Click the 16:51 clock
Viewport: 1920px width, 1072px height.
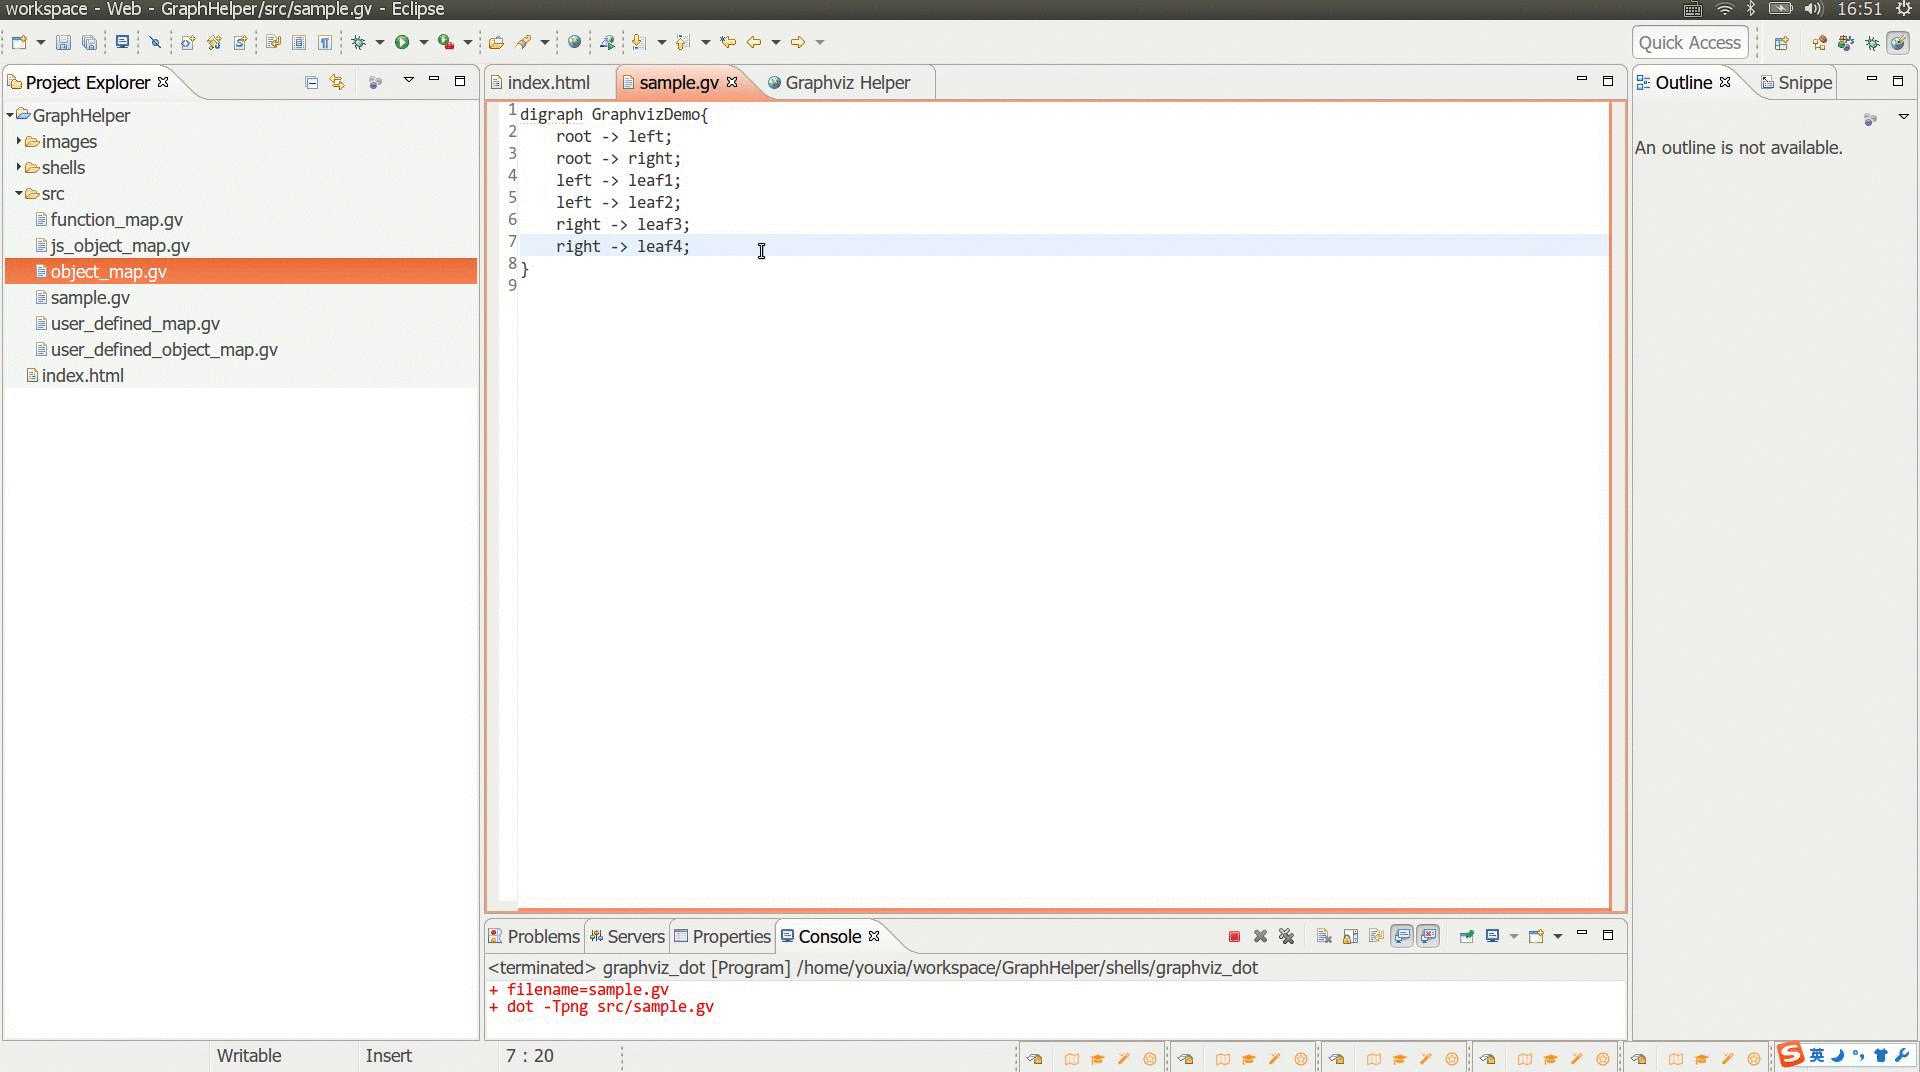click(1859, 9)
